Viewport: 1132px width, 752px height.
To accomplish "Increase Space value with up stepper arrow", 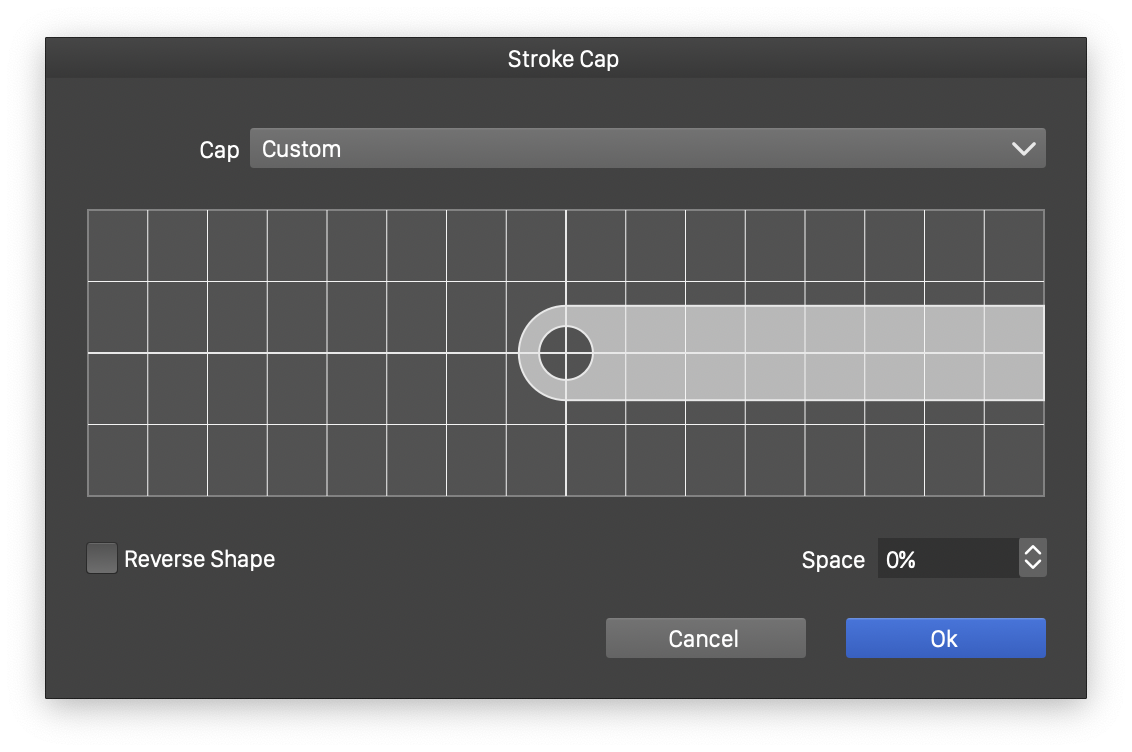I will click(1033, 550).
